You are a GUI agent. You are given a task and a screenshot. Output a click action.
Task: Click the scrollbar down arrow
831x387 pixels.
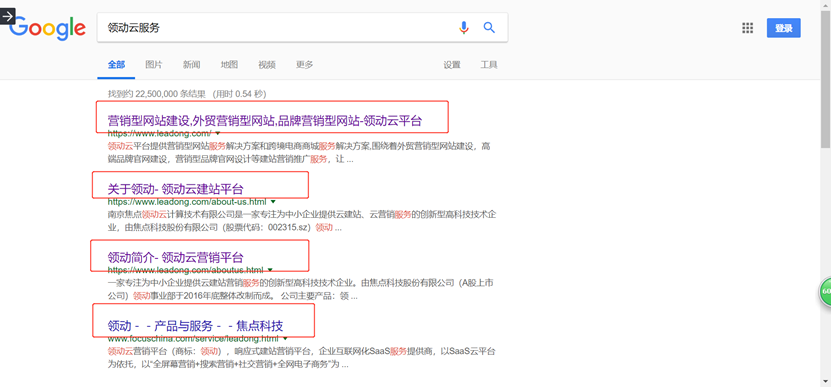tap(826, 381)
